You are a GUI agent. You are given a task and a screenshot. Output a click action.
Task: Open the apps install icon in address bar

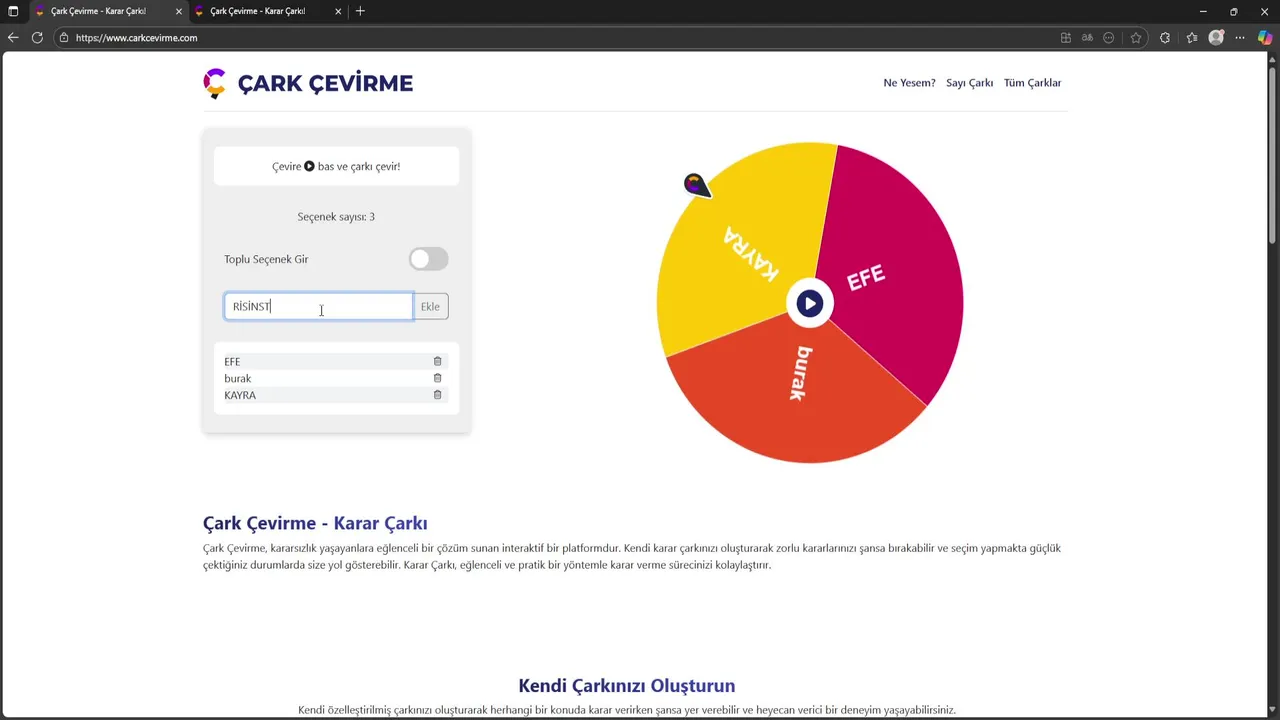pyautogui.click(x=1066, y=38)
